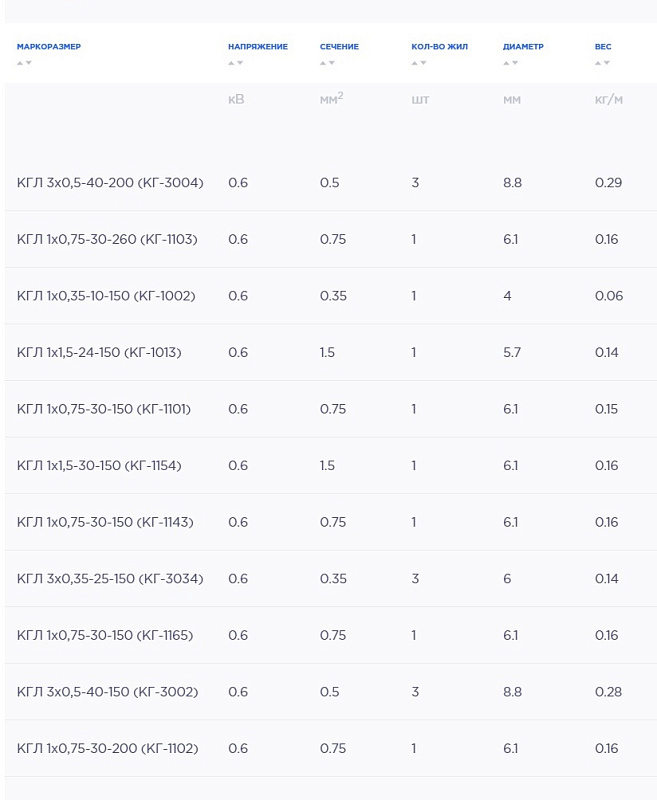Sort Маркоразмер column descending with down arrow
Screen dimensions: 657x800
(x=28, y=63)
